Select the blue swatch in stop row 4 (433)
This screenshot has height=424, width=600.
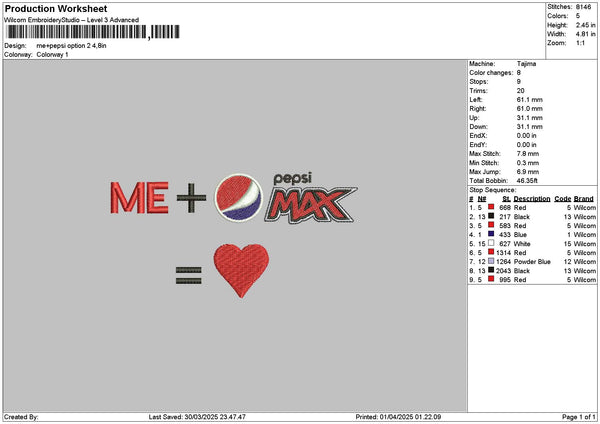point(491,234)
